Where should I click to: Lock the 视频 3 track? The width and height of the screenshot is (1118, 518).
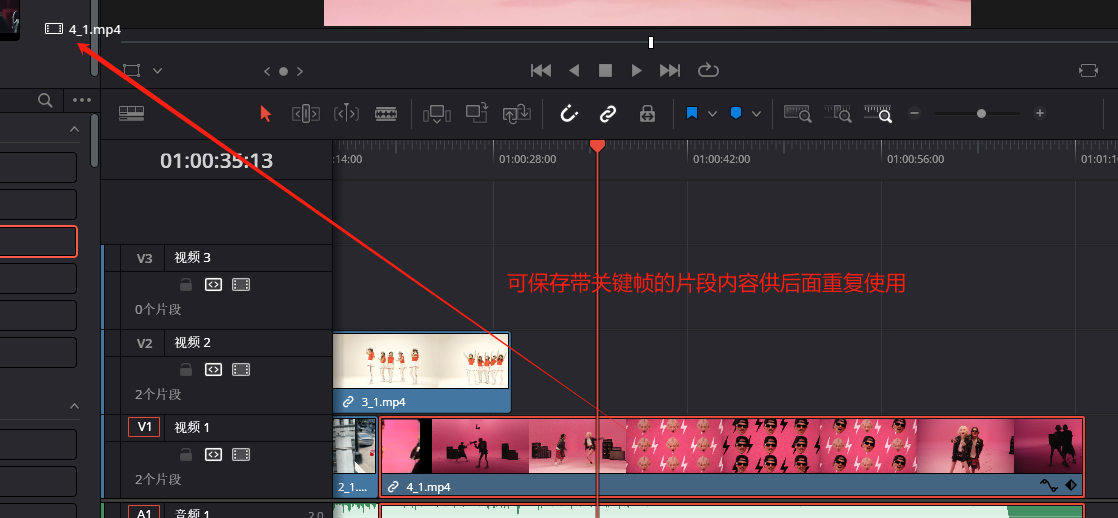tap(185, 285)
